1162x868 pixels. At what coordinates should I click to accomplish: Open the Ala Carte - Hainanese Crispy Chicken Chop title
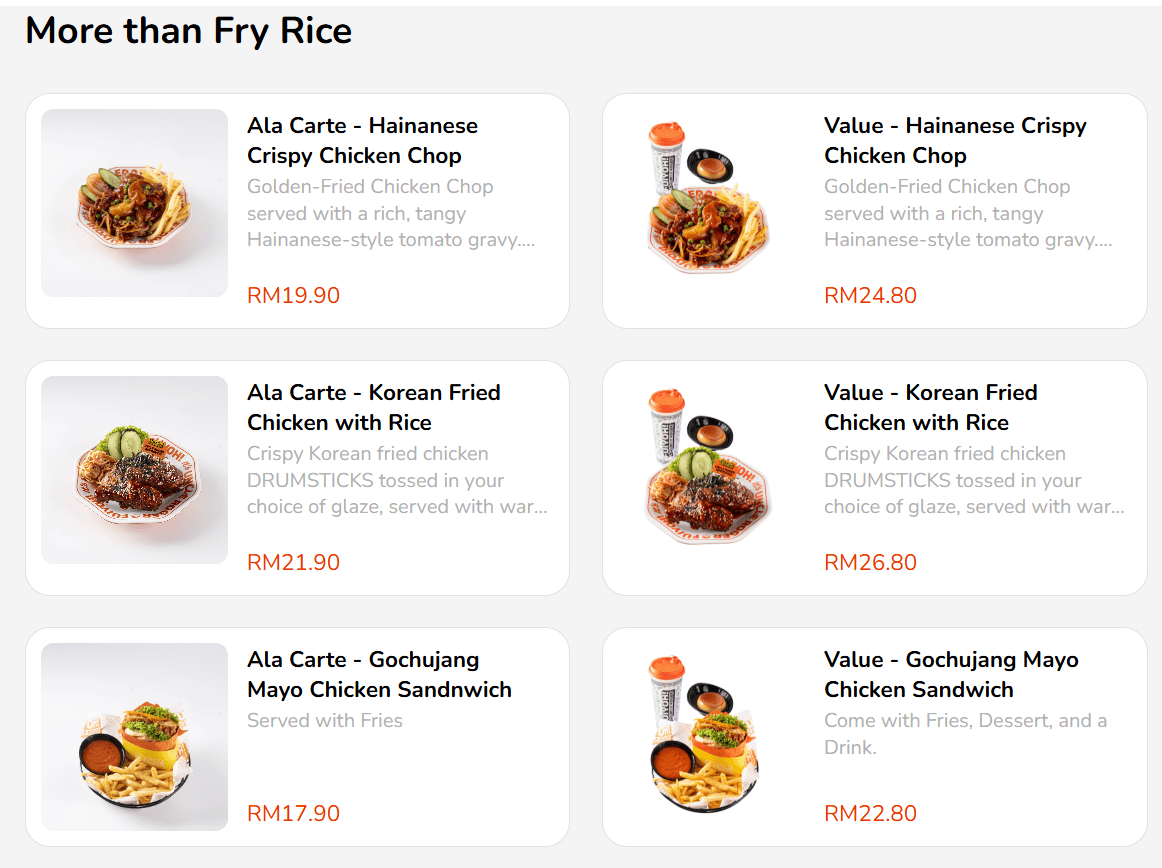click(362, 141)
